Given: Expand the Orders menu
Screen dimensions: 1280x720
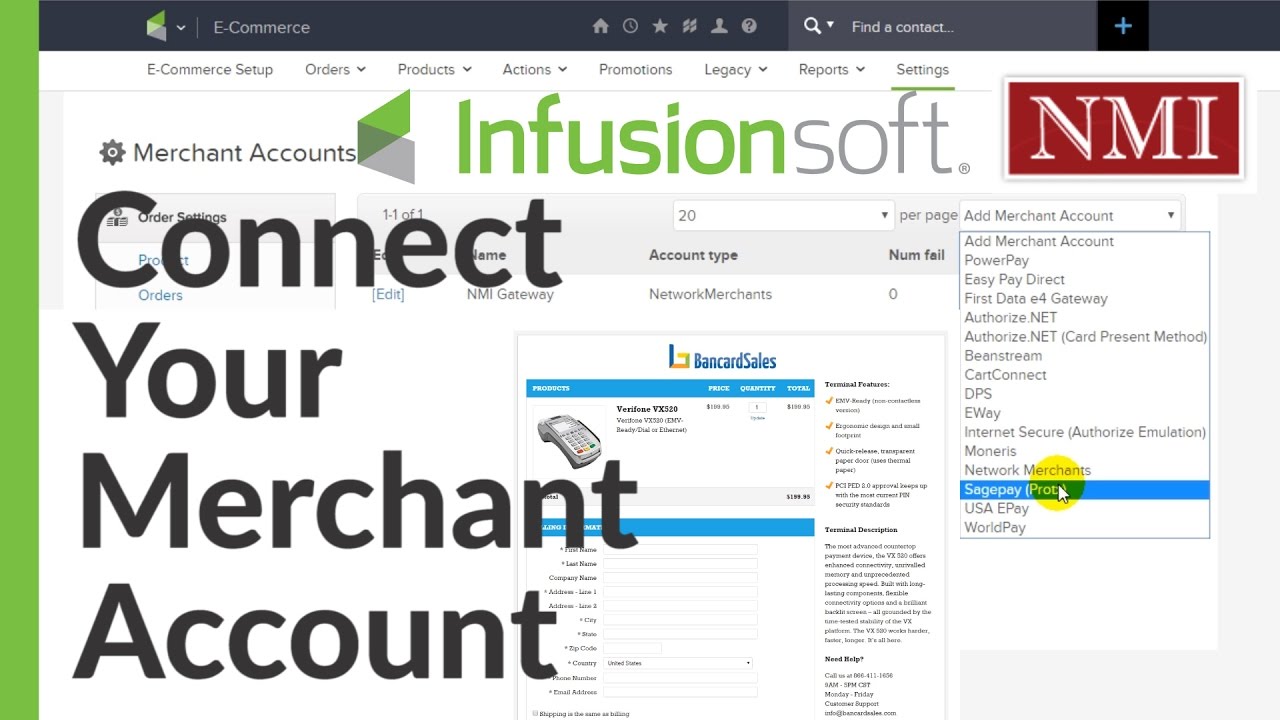Looking at the screenshot, I should (x=335, y=69).
